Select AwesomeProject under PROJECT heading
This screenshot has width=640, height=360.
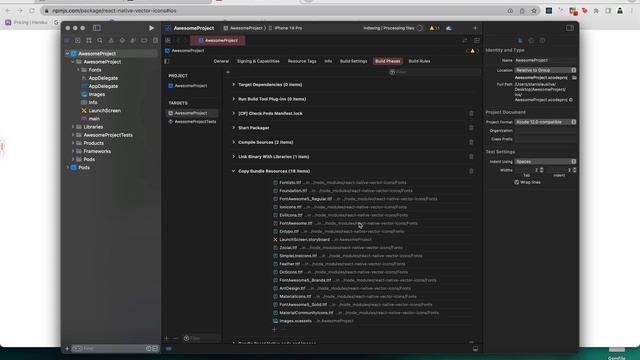tap(188, 86)
